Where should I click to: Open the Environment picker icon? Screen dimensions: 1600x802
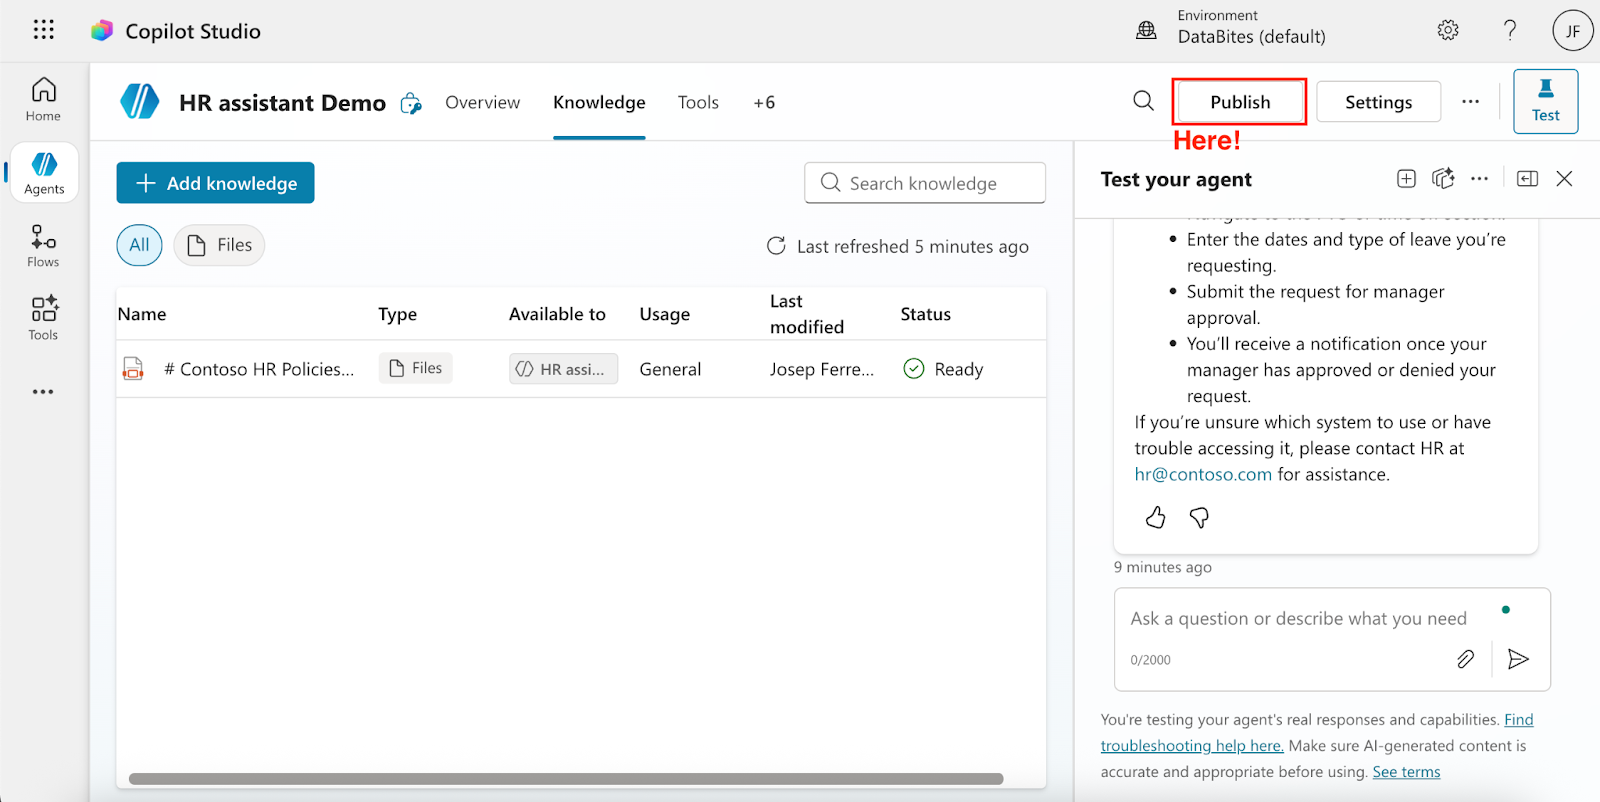point(1146,30)
